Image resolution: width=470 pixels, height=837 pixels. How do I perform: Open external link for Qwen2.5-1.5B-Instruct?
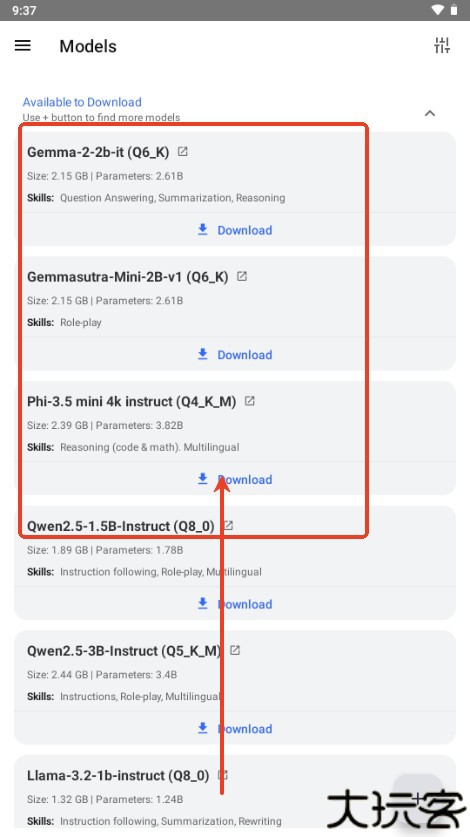228,526
